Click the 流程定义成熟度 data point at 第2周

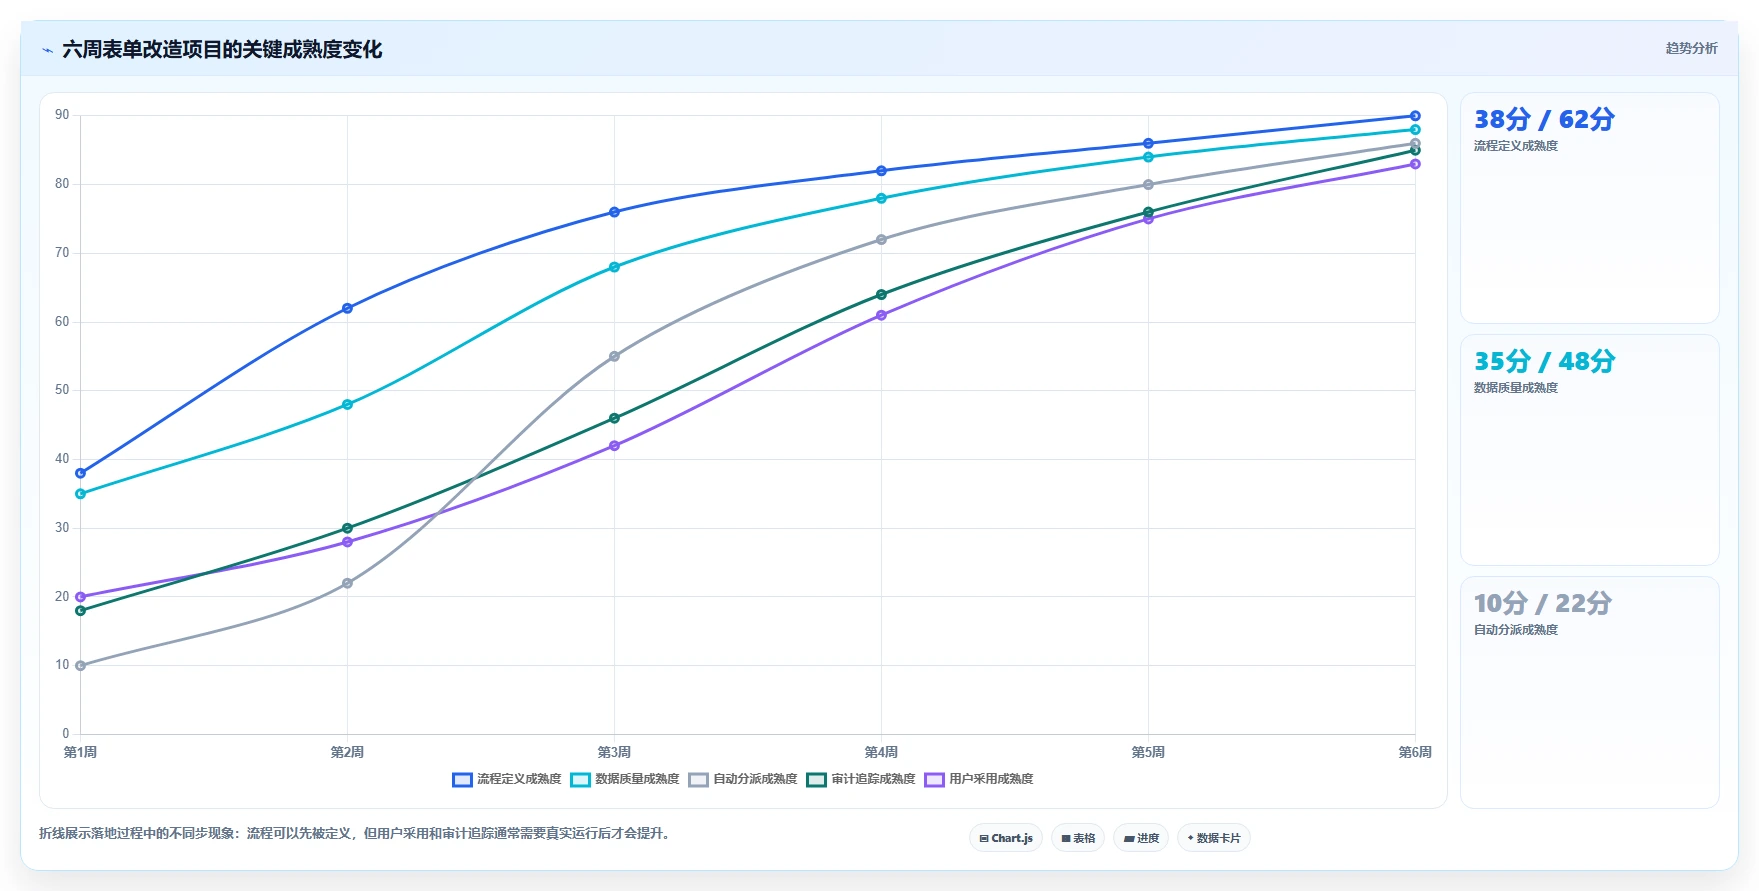pyautogui.click(x=347, y=308)
